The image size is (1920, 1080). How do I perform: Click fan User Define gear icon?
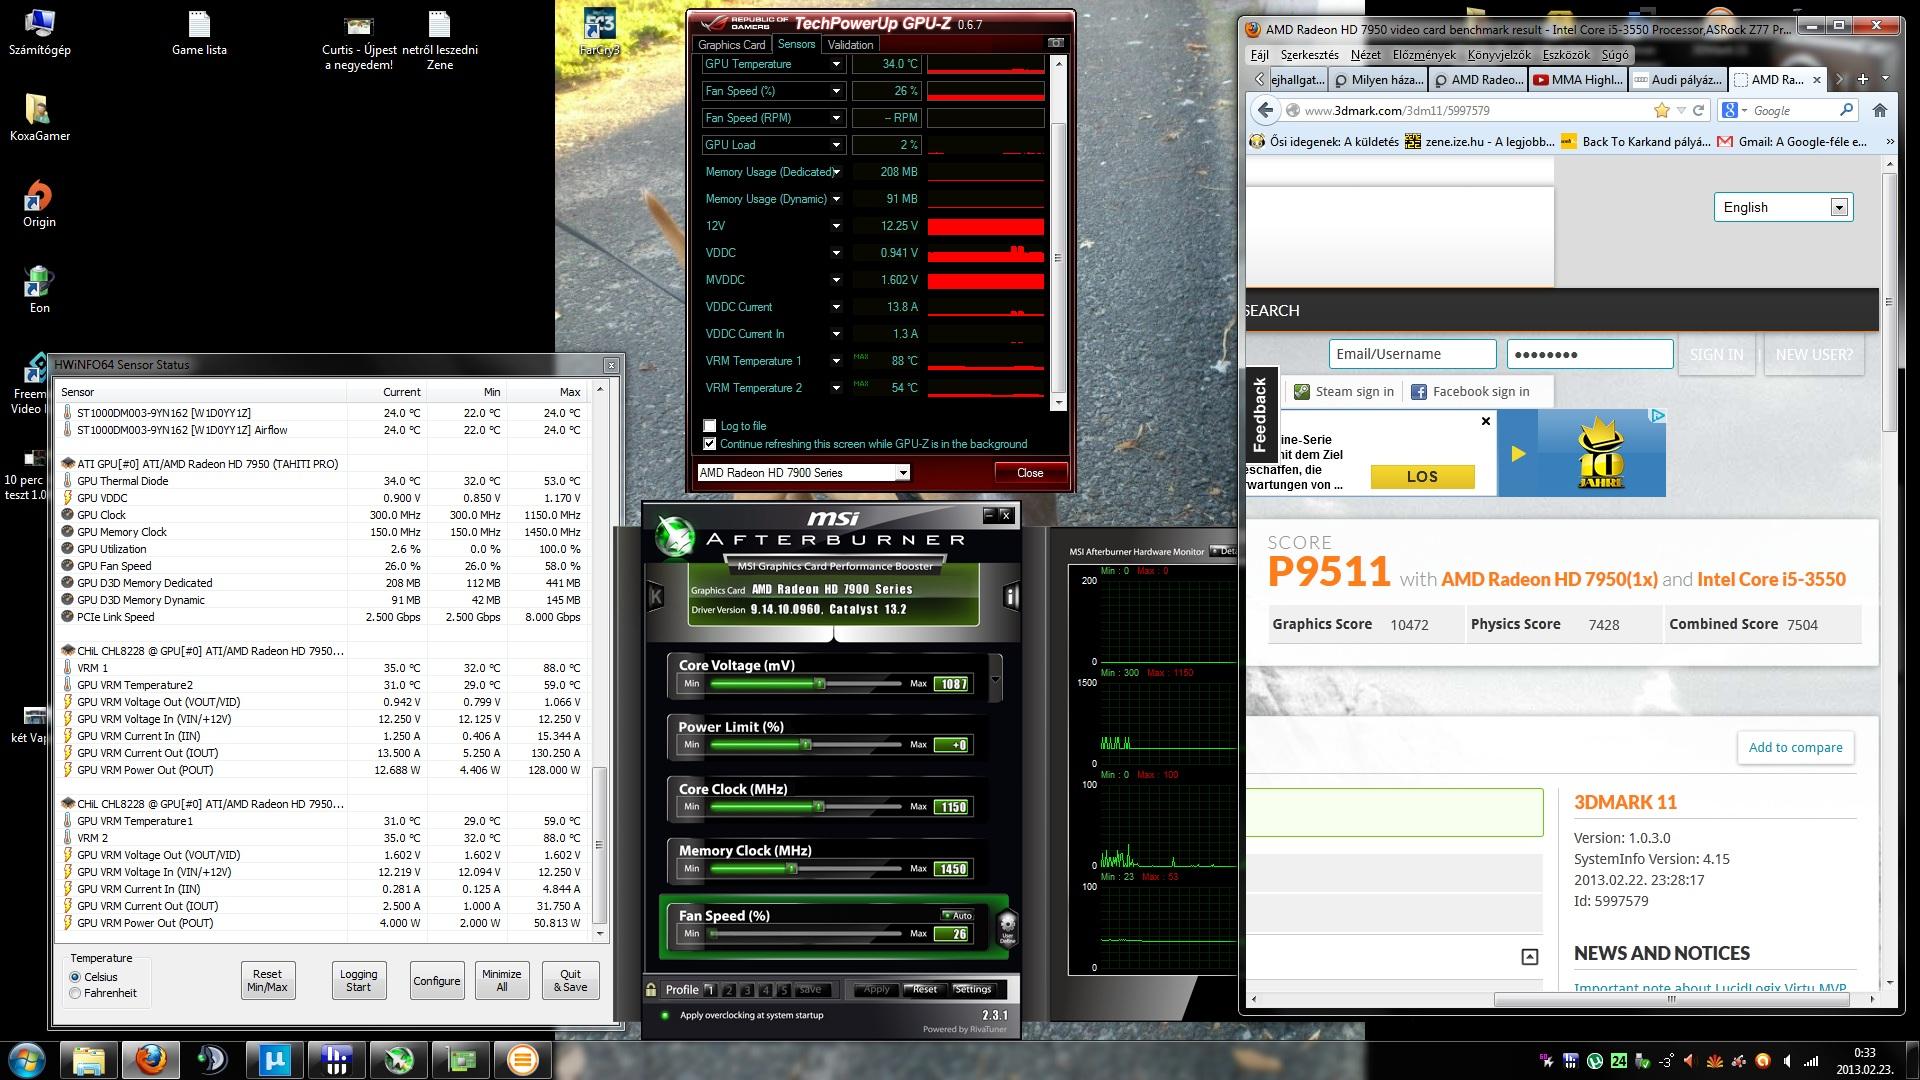click(x=1007, y=926)
